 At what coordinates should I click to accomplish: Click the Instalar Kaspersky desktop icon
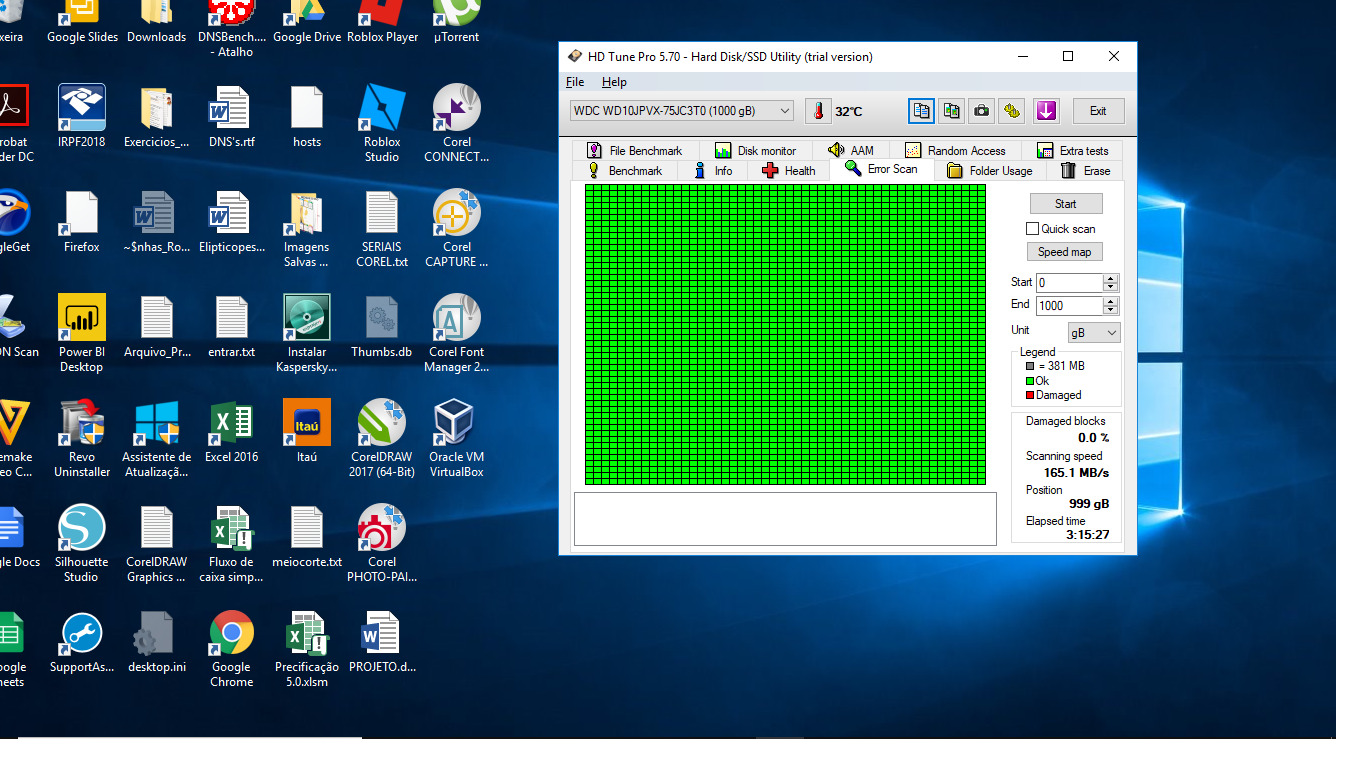pos(307,334)
